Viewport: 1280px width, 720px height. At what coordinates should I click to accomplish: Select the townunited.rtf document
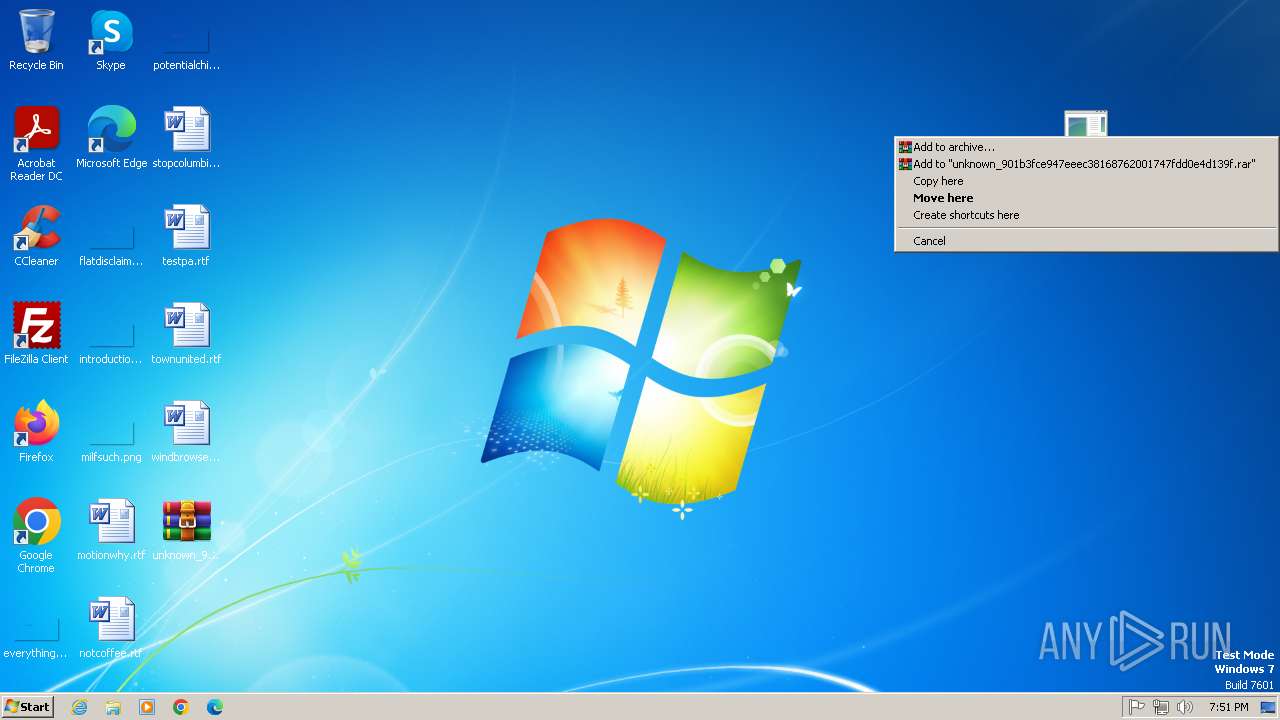point(186,334)
